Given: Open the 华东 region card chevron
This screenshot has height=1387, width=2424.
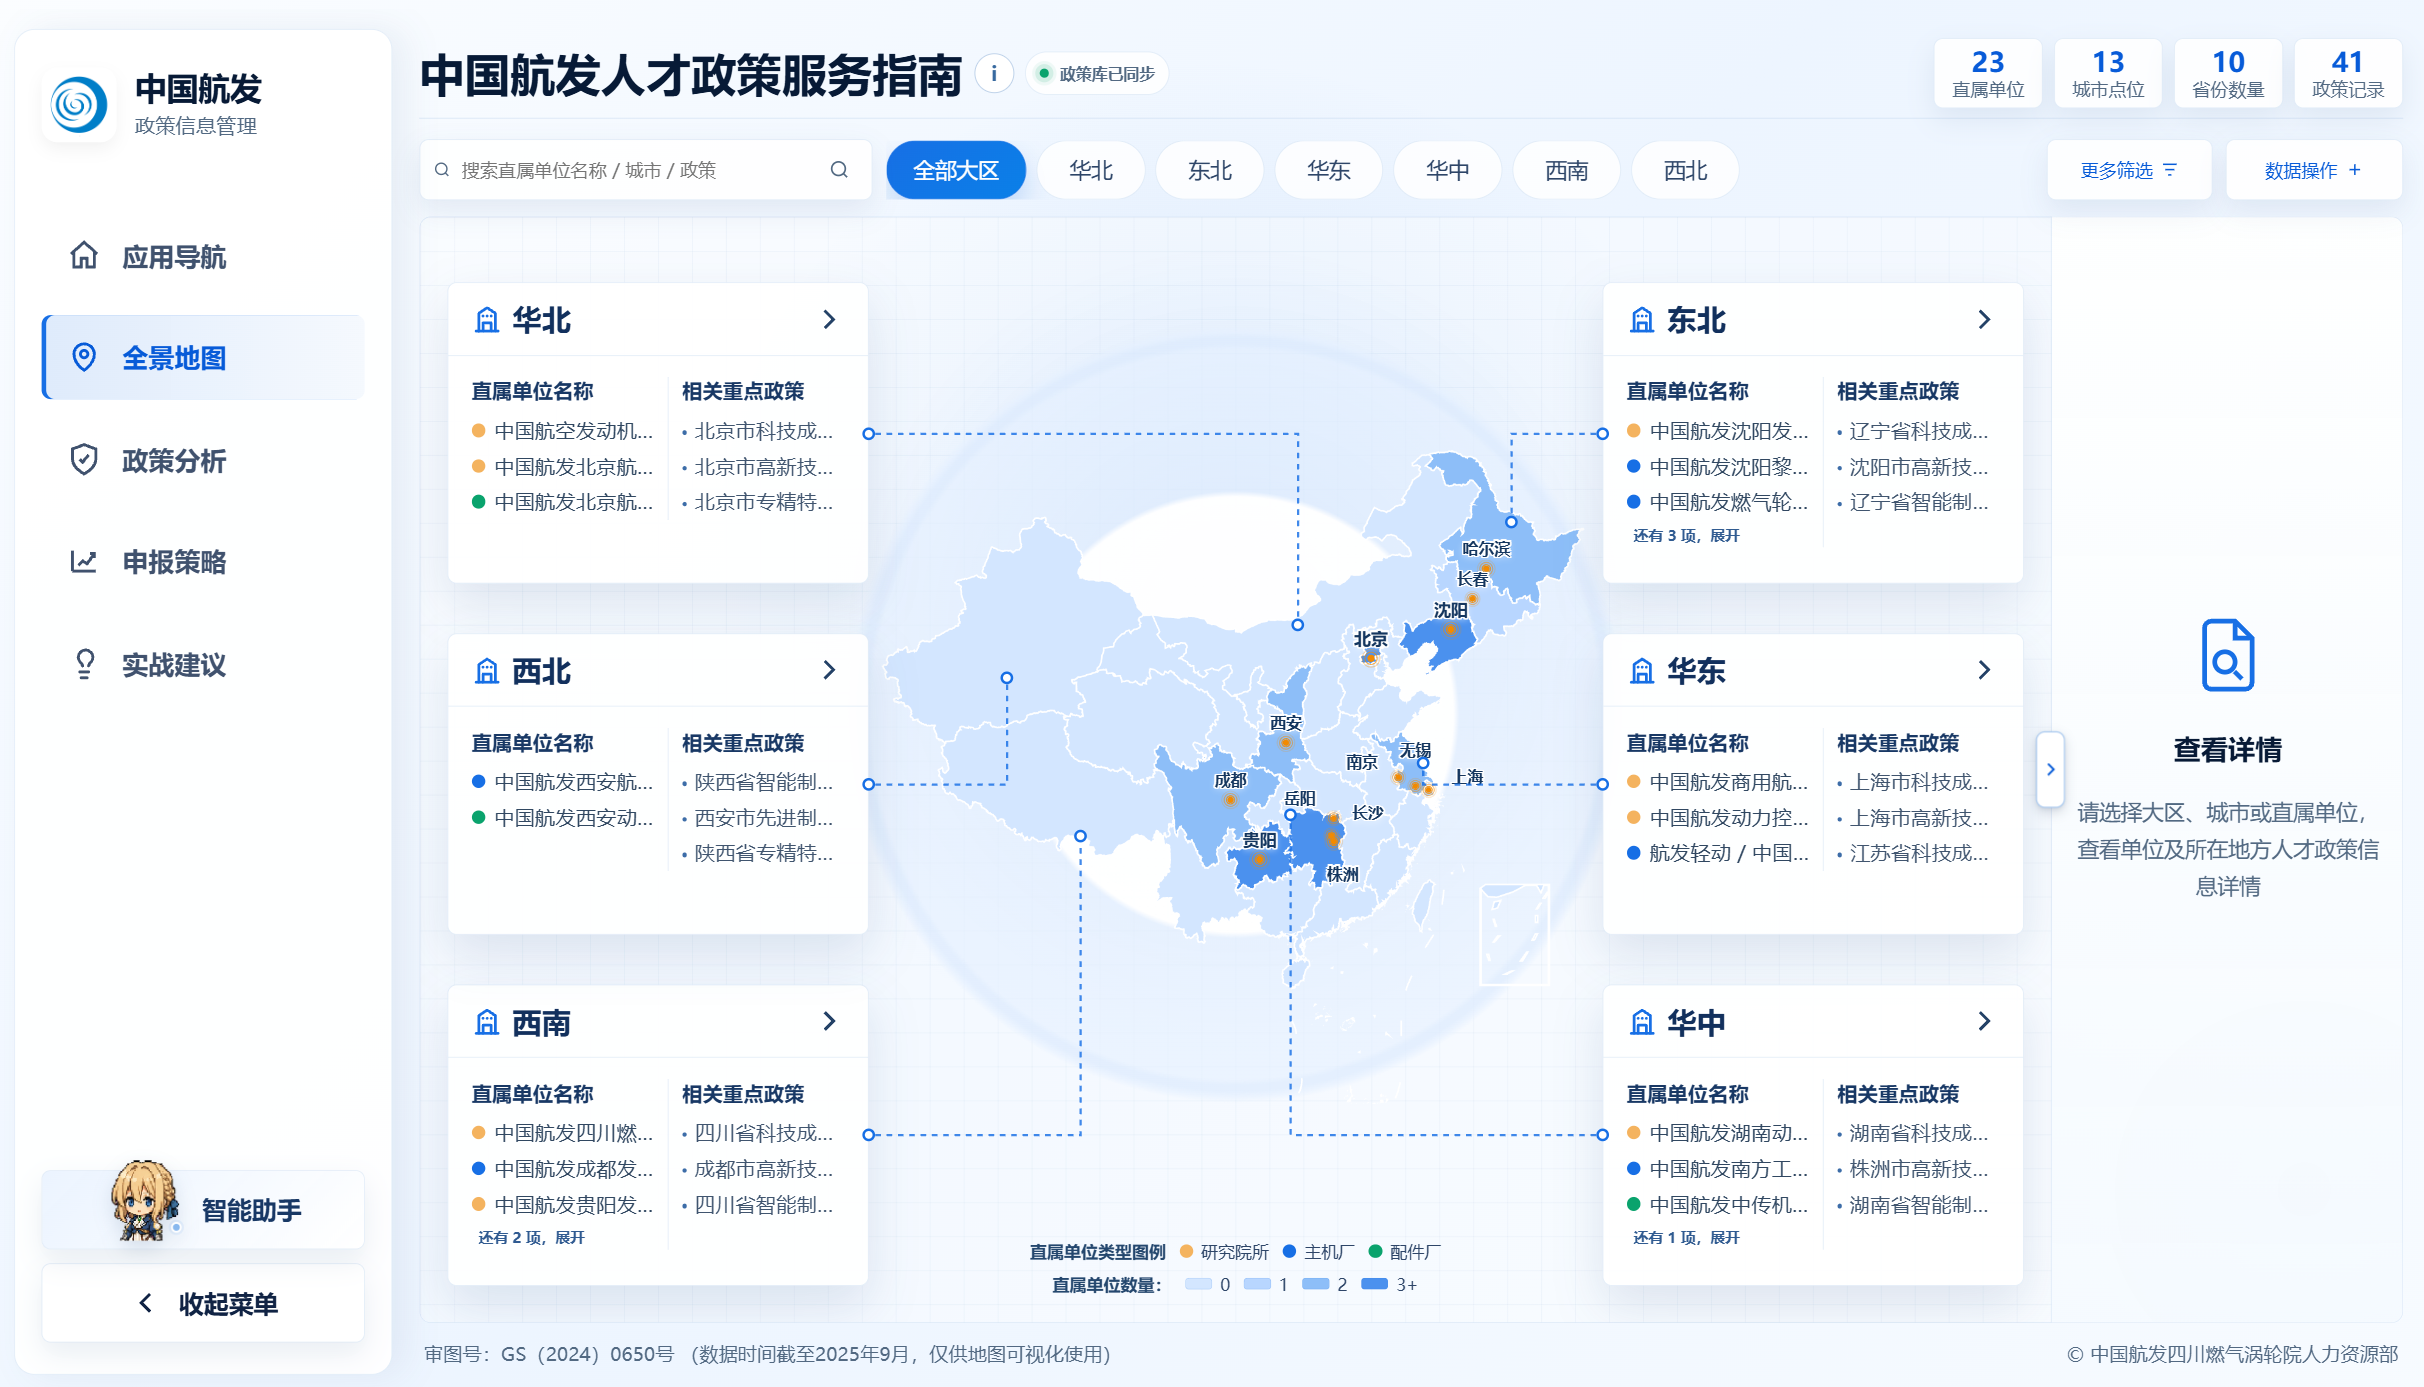Looking at the screenshot, I should click(x=1984, y=670).
